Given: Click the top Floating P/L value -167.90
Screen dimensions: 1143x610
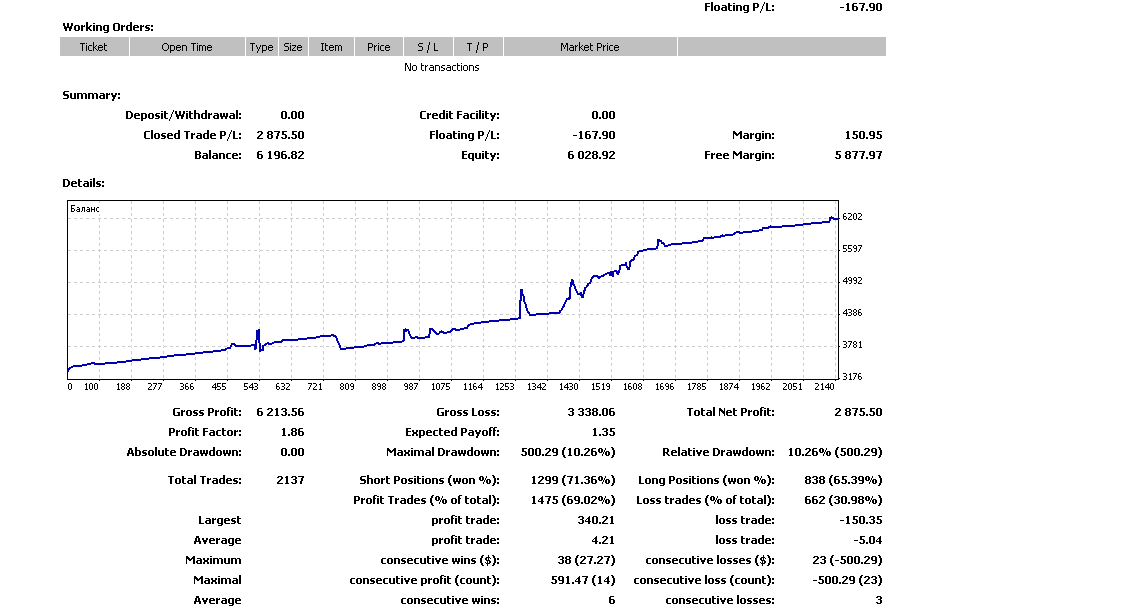Looking at the screenshot, I should tap(861, 7).
